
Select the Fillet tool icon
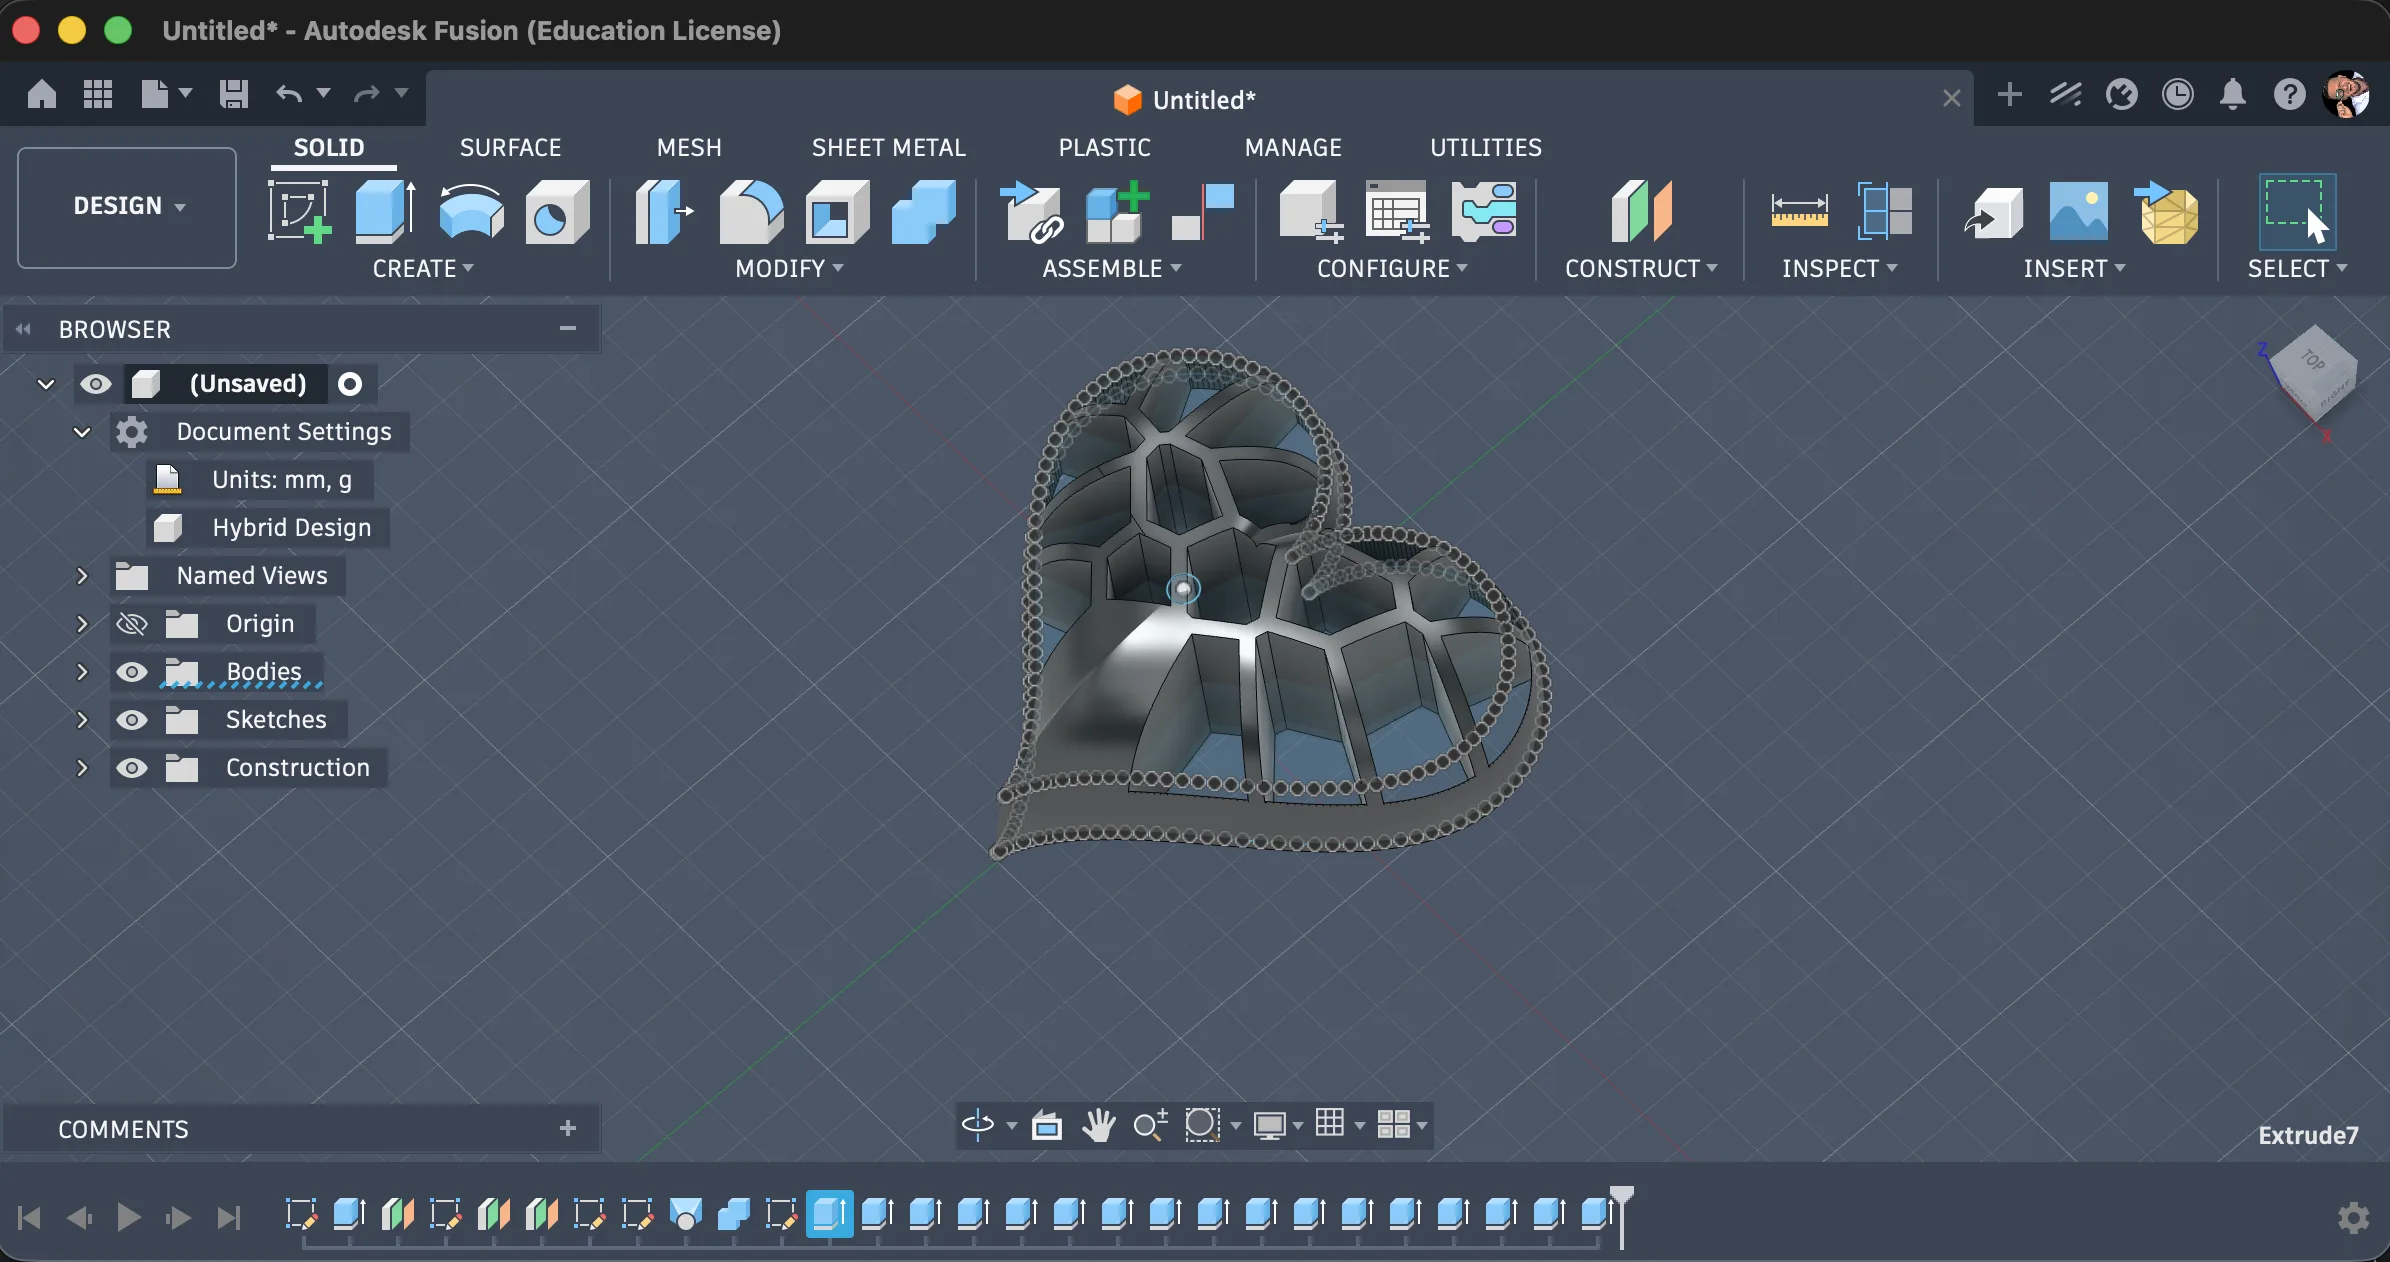751,211
